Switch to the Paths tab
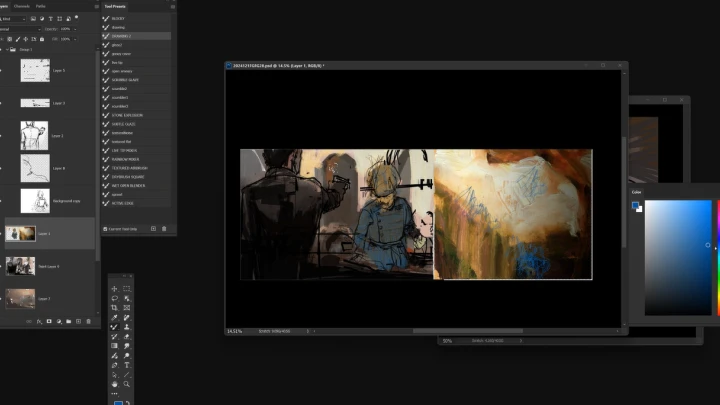Screen dimensions: 720x405 pyautogui.click(x=40, y=6)
